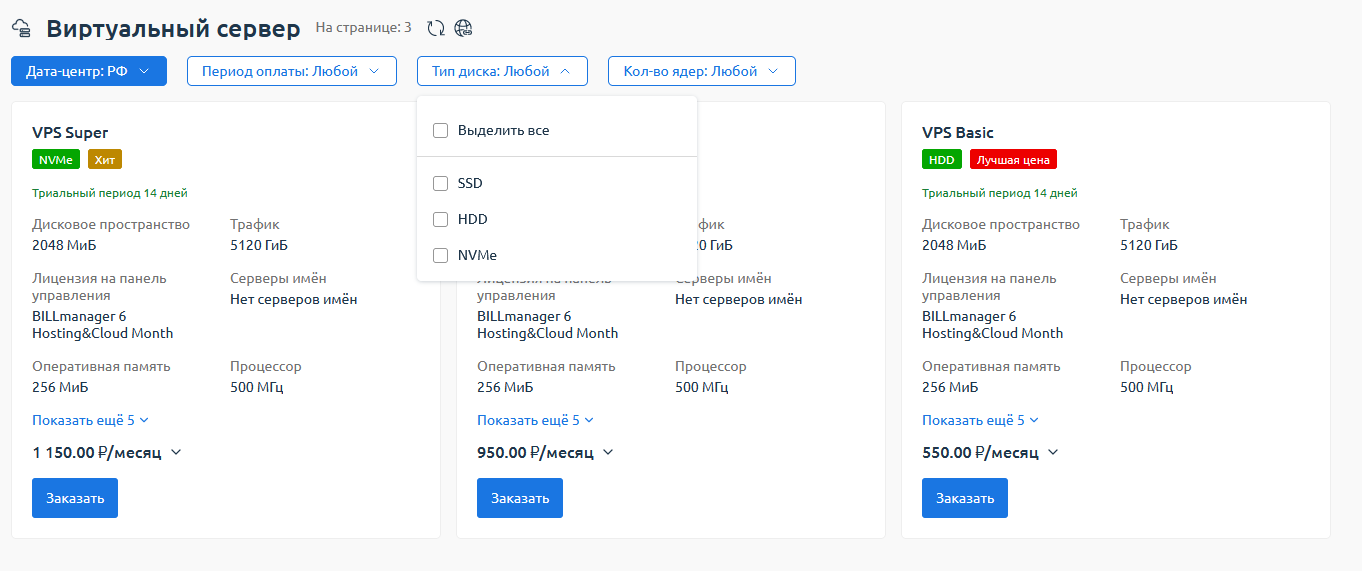Click the cloud server icon beside the title
This screenshot has height=571, width=1362.
click(x=21, y=29)
